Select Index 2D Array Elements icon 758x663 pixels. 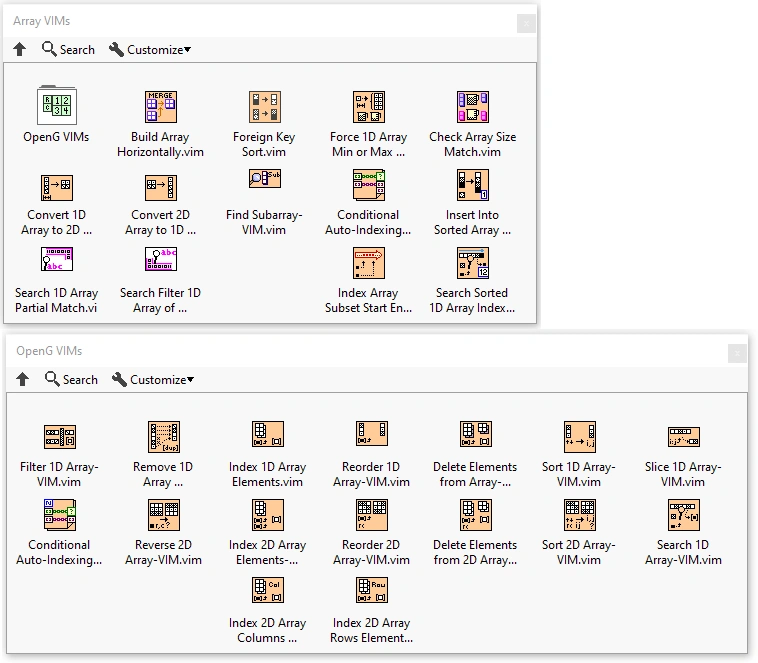click(x=268, y=515)
